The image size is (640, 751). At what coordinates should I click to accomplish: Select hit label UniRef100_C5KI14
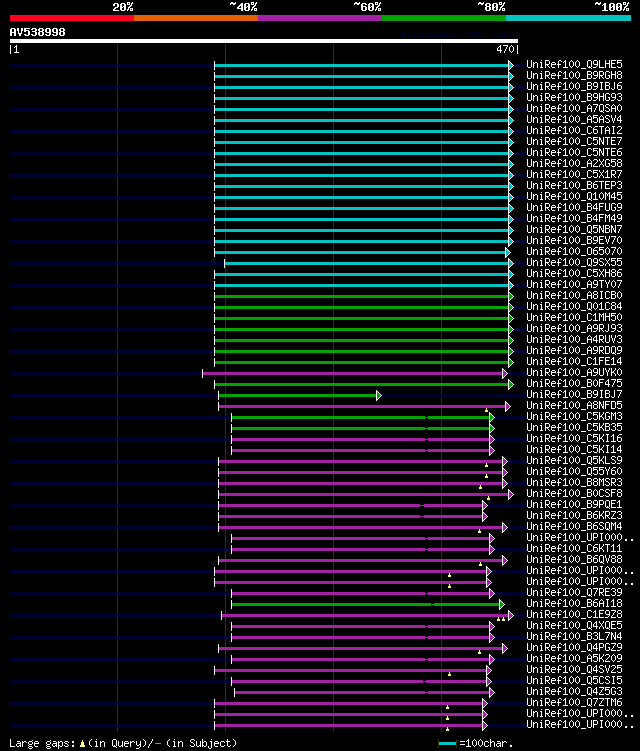pyautogui.click(x=574, y=450)
